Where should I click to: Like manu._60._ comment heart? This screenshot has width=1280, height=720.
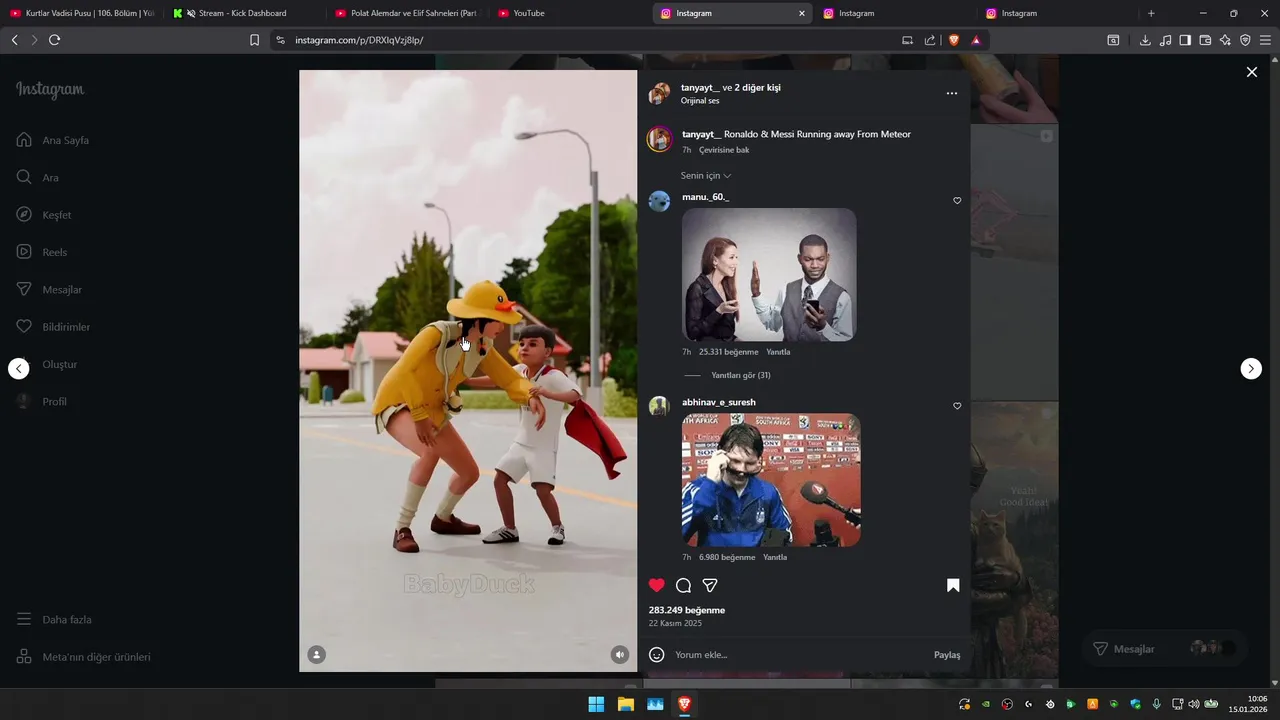(957, 201)
